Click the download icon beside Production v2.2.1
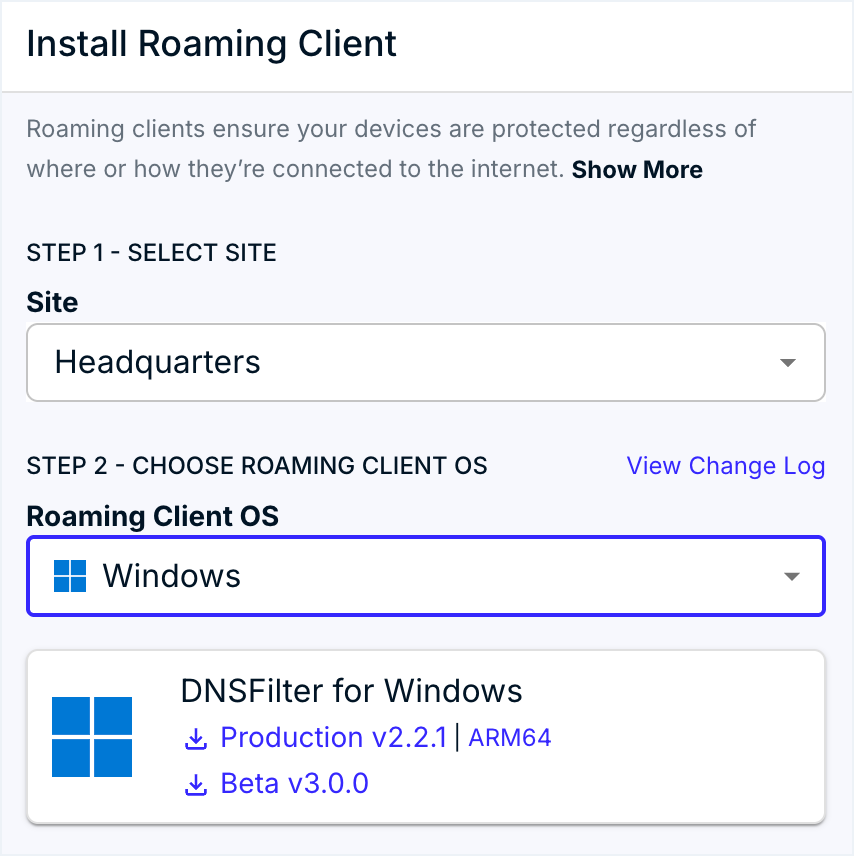Viewport: 854px width, 856px height. pyautogui.click(x=196, y=740)
